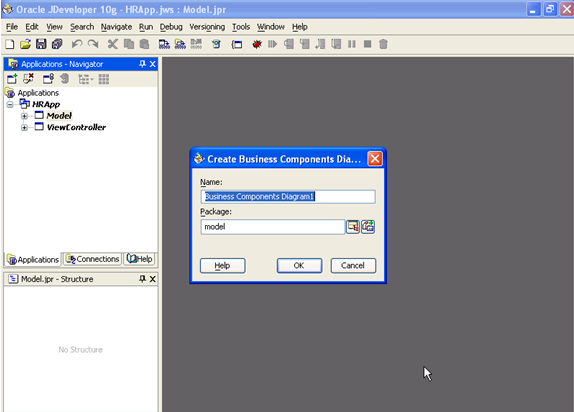
Task: Open the Tools menu
Action: pos(241,27)
